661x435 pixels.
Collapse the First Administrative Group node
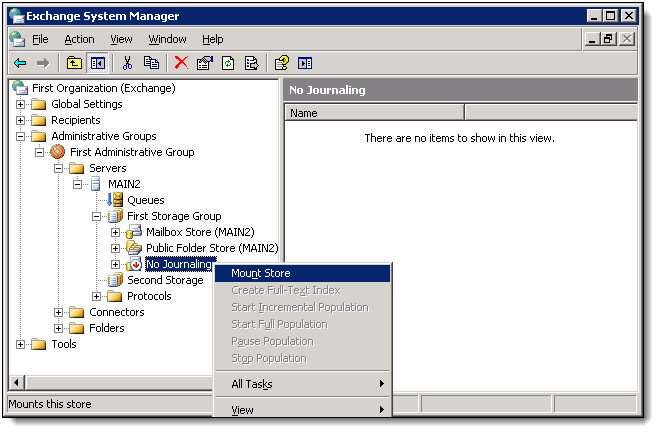coord(39,152)
